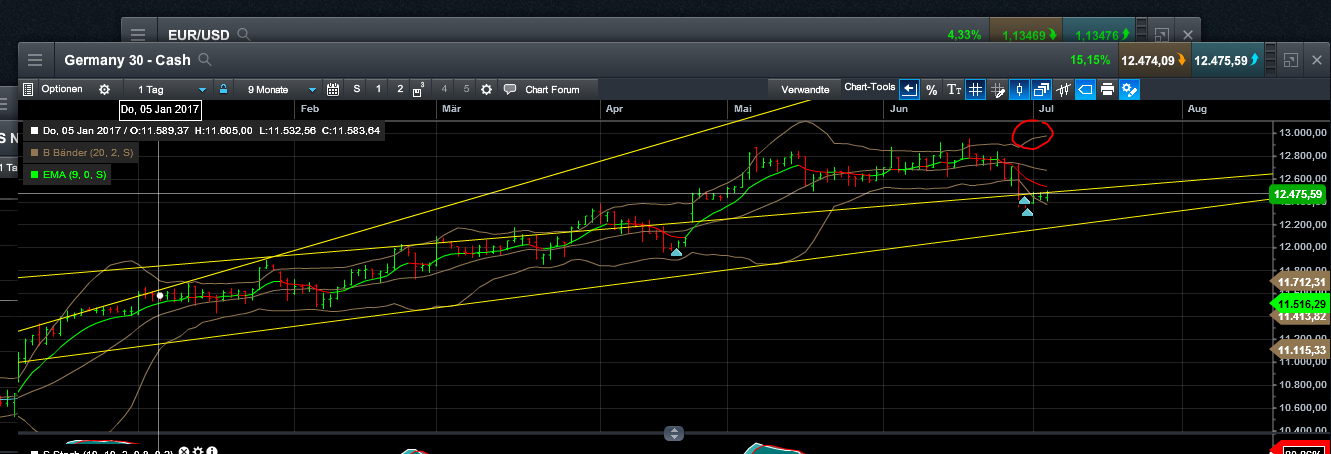This screenshot has height=454, width=1331.
Task: Click the Verwandte button
Action: click(x=805, y=89)
